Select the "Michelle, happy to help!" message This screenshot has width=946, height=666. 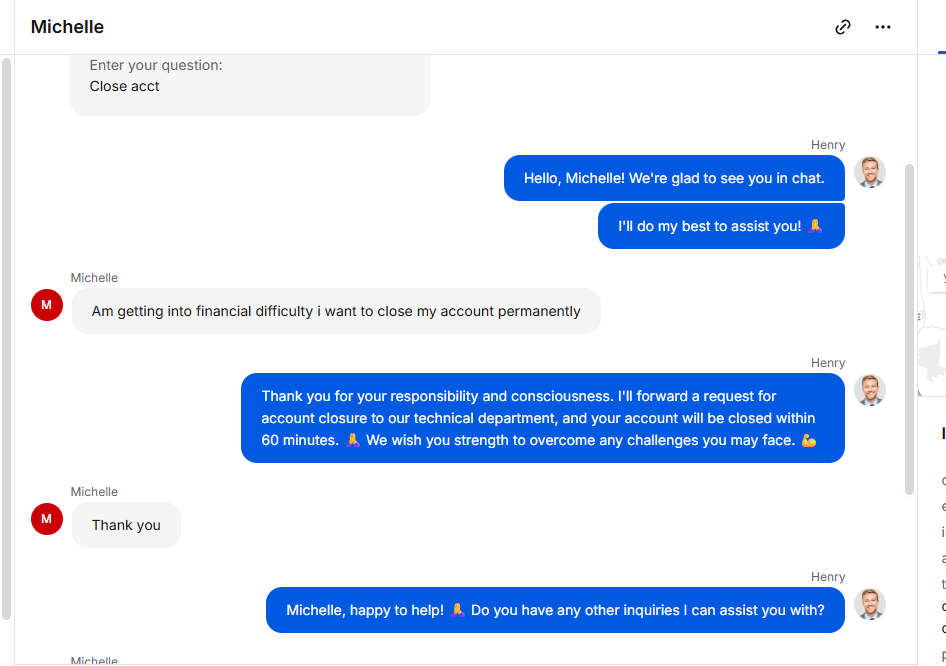pyautogui.click(x=555, y=610)
